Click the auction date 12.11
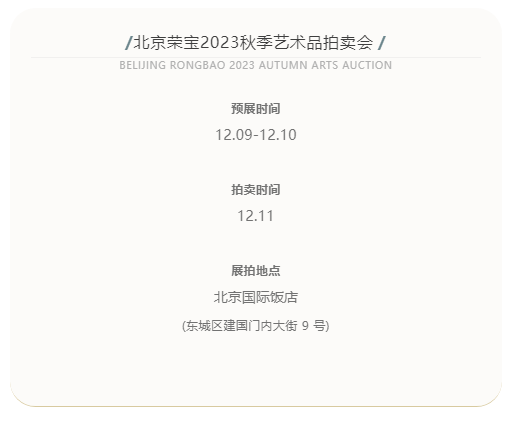The image size is (511, 425). tap(256, 216)
